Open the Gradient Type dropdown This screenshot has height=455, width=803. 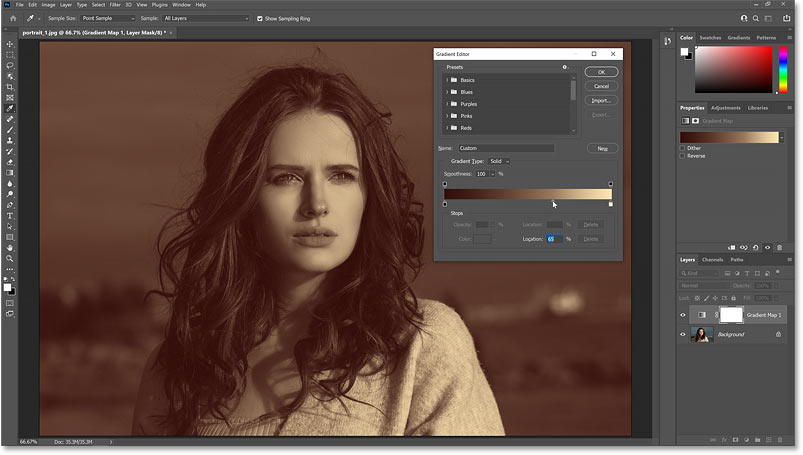pos(499,161)
